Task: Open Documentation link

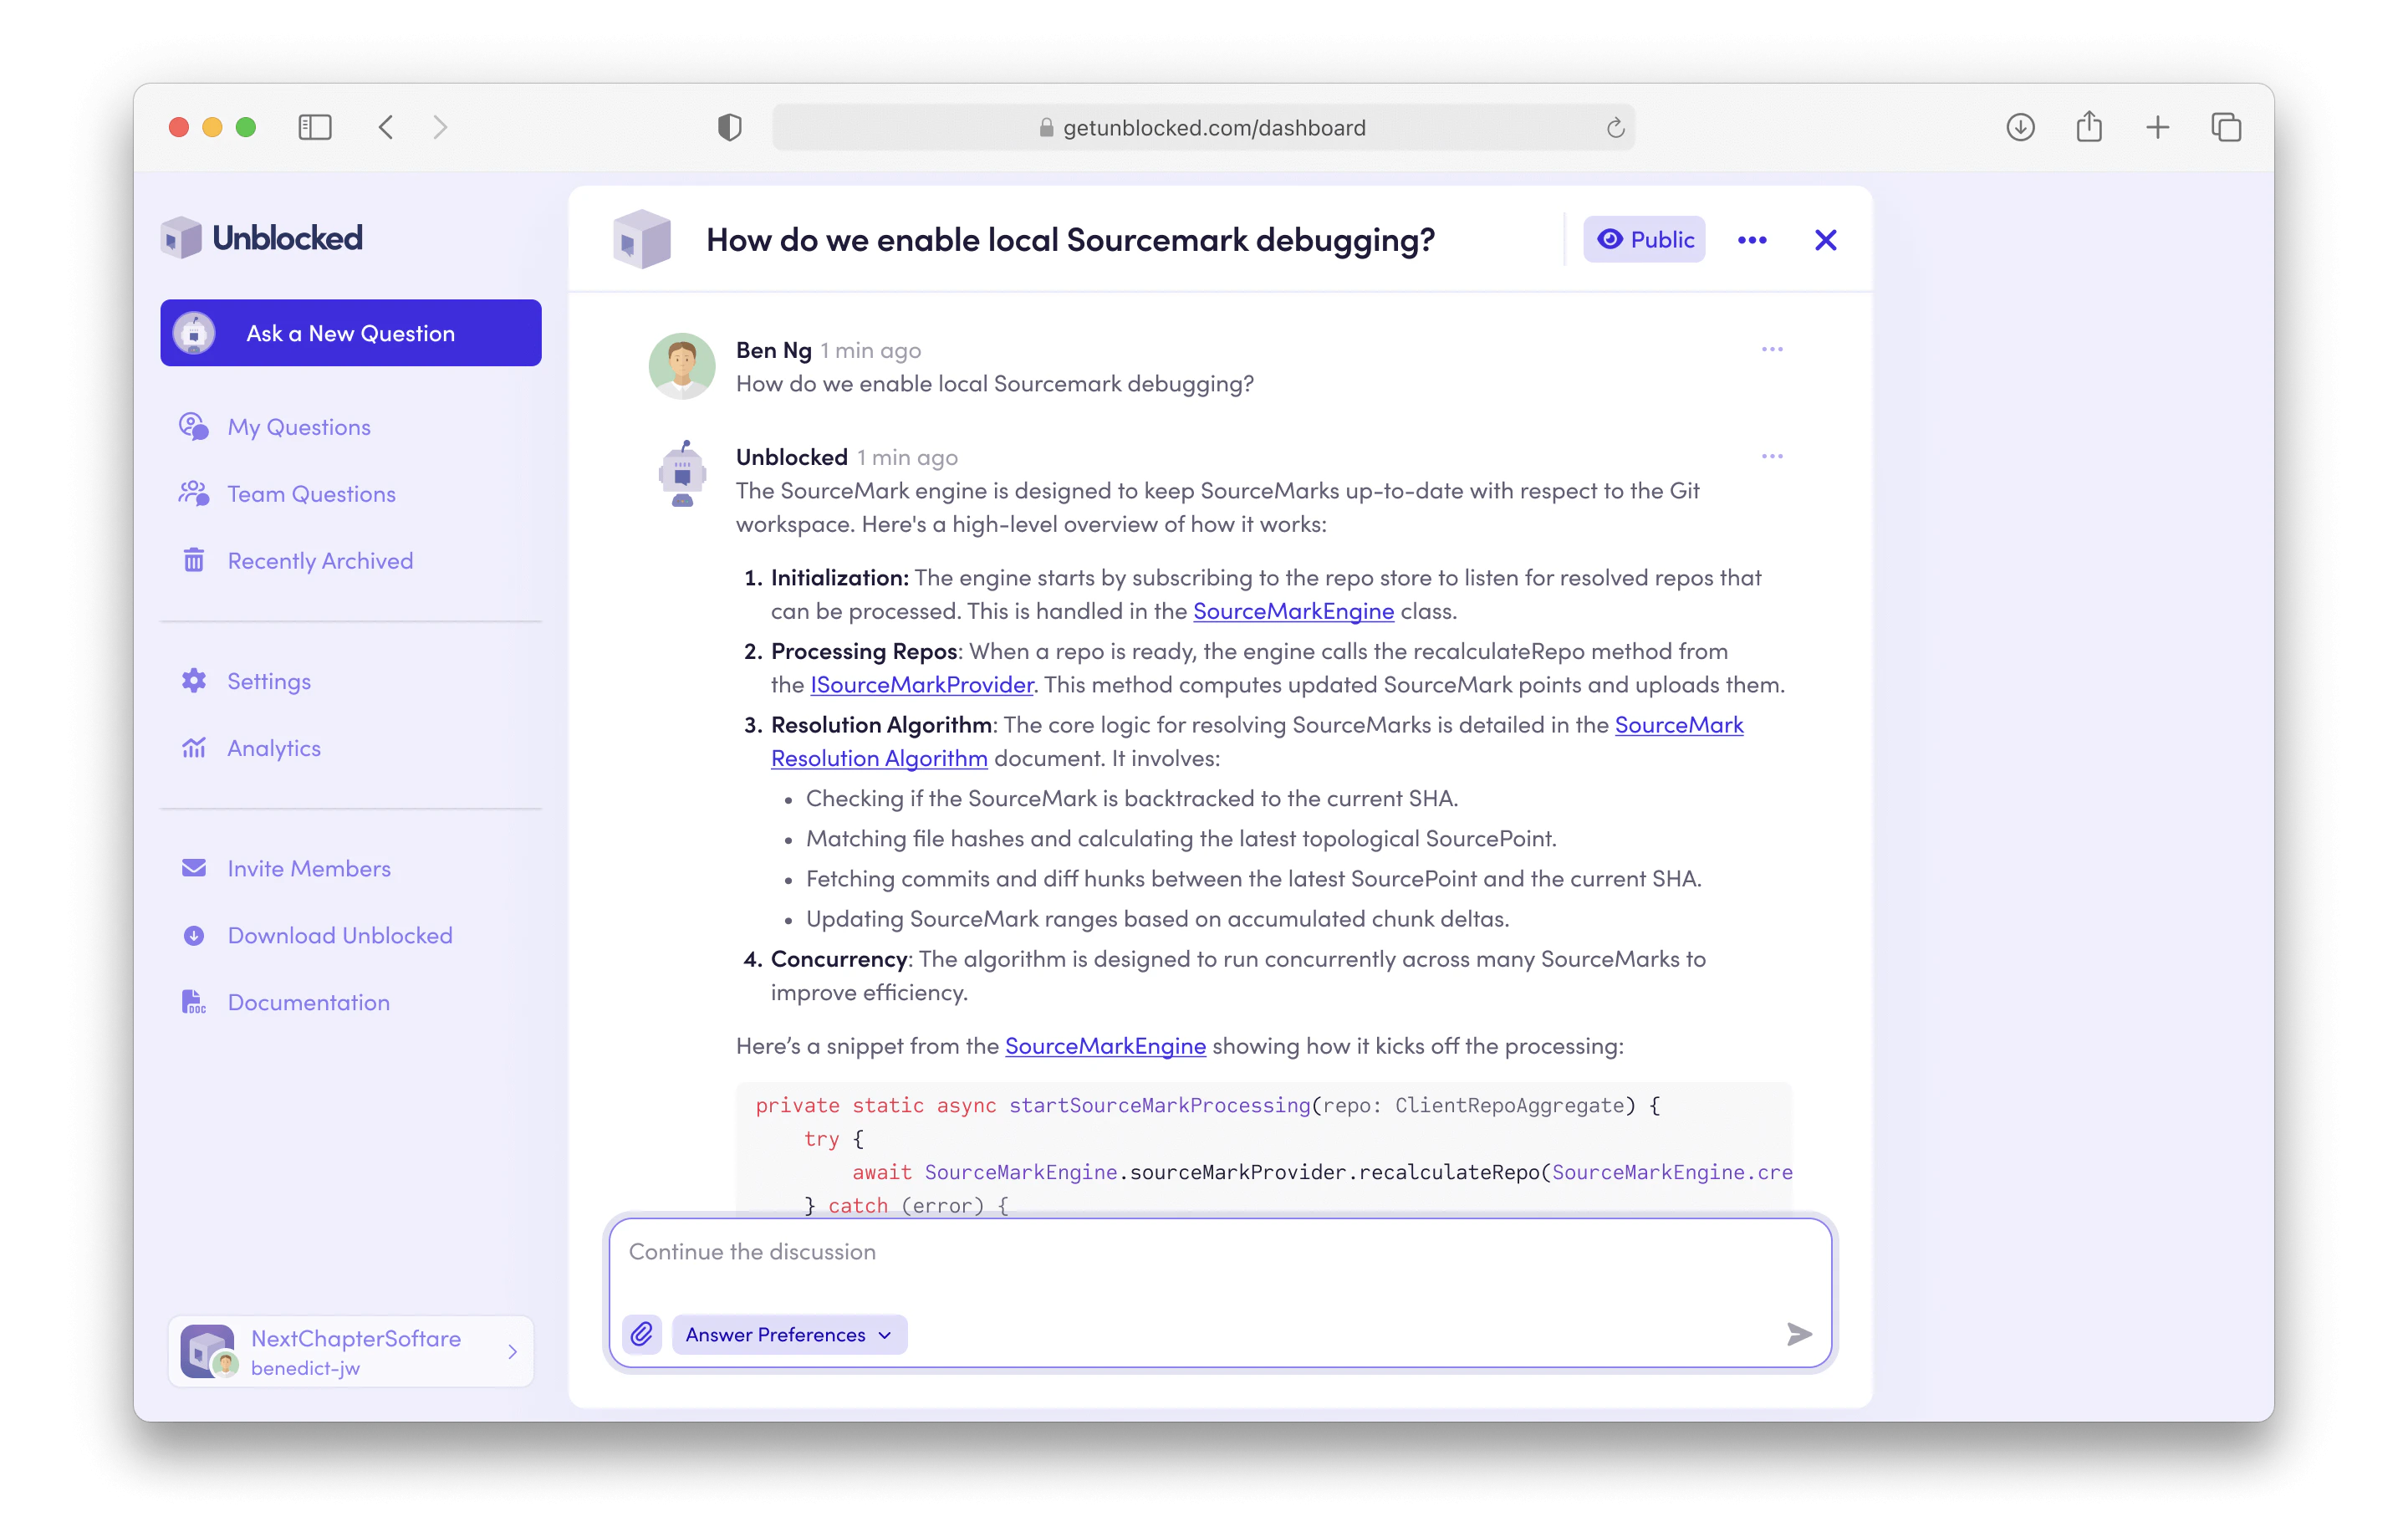Action: click(309, 1002)
